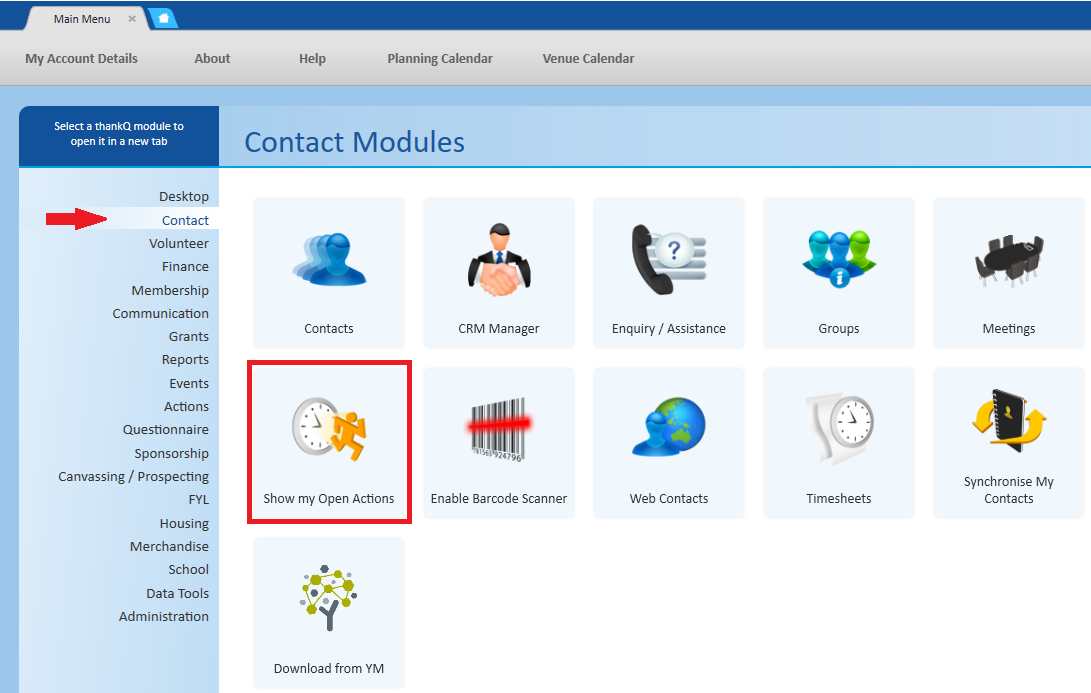Select FYL in the sidebar
The image size is (1091, 693).
click(x=198, y=500)
